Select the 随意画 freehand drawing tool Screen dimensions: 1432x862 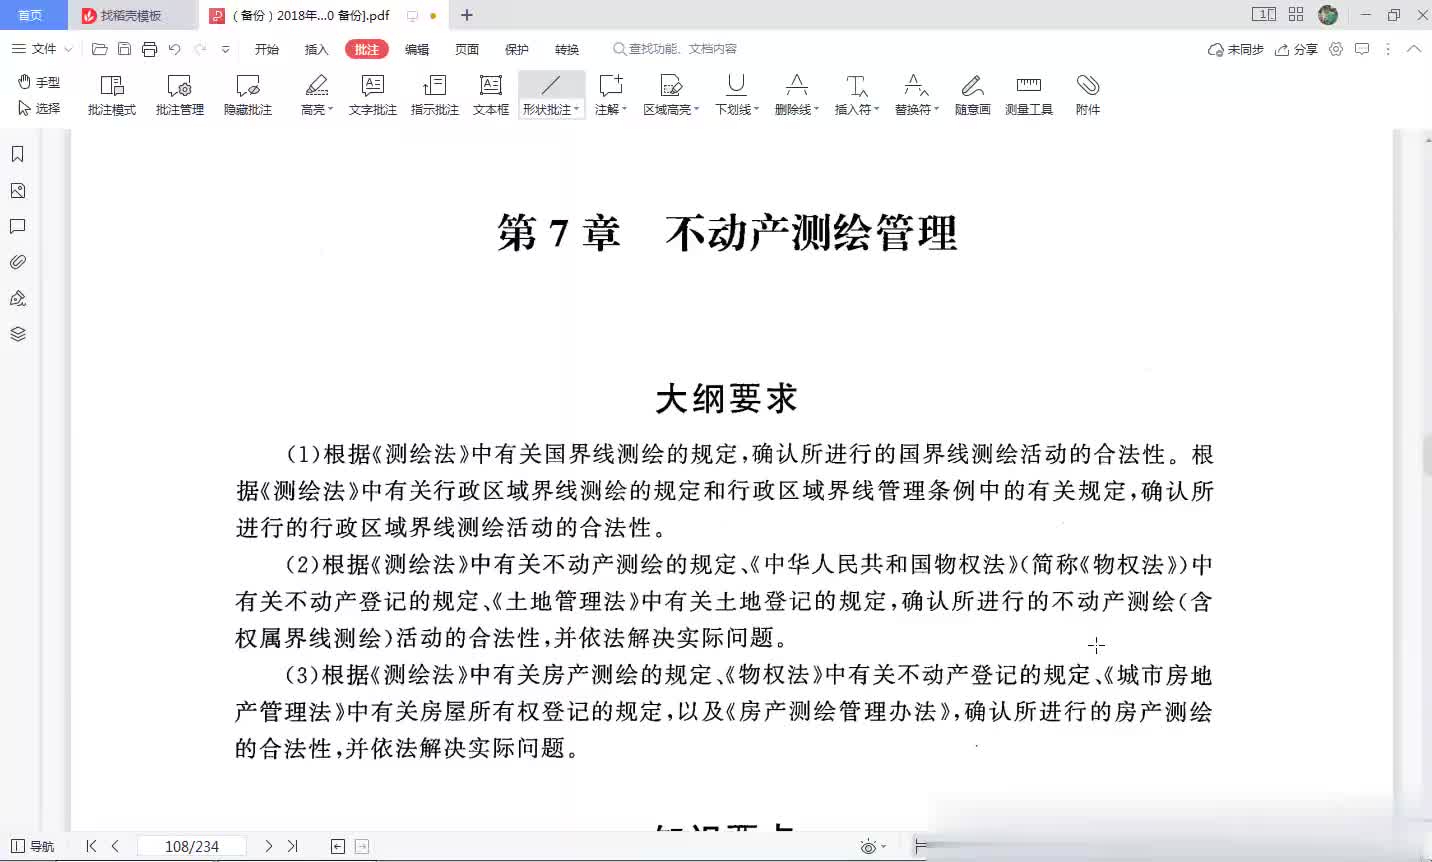pos(972,95)
